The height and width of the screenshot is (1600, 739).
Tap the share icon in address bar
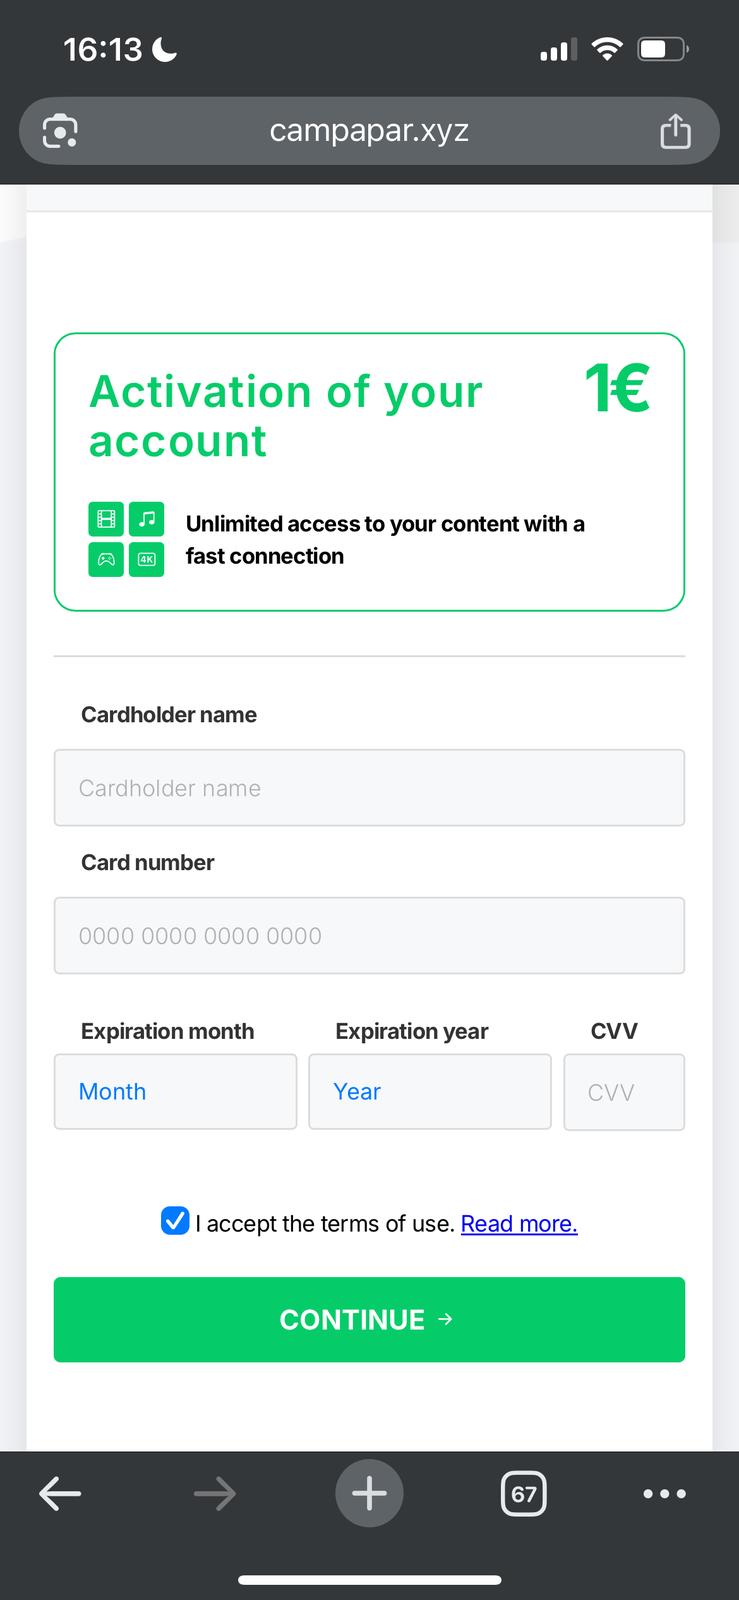tap(675, 131)
